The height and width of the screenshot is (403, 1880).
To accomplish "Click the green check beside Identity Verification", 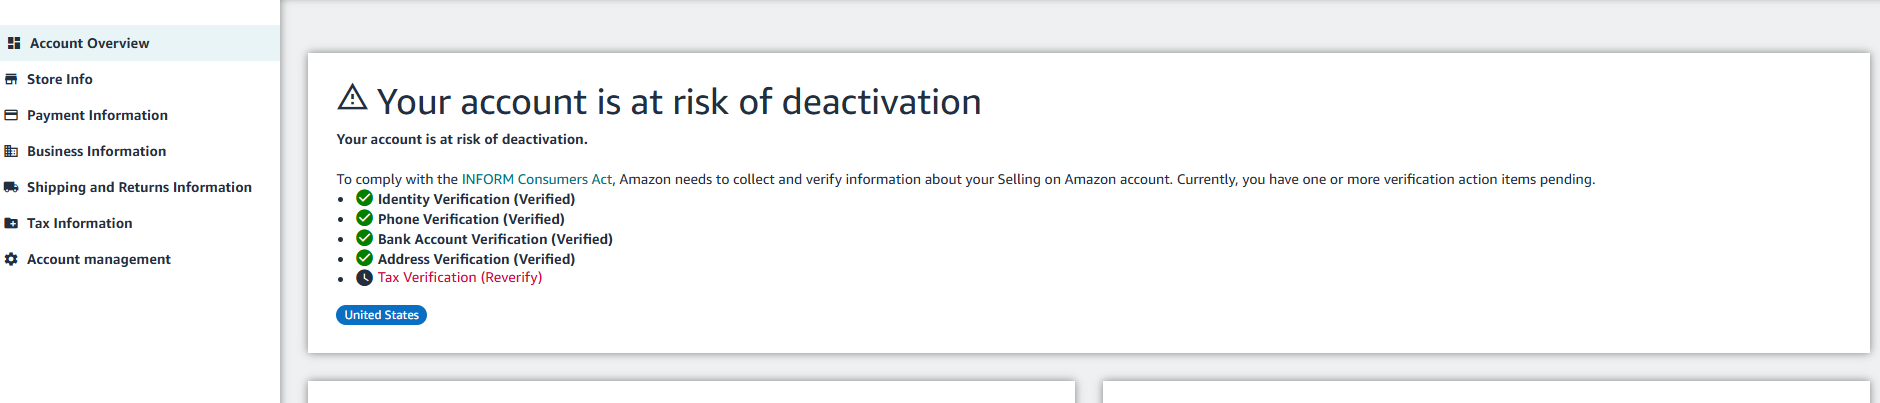I will (364, 198).
